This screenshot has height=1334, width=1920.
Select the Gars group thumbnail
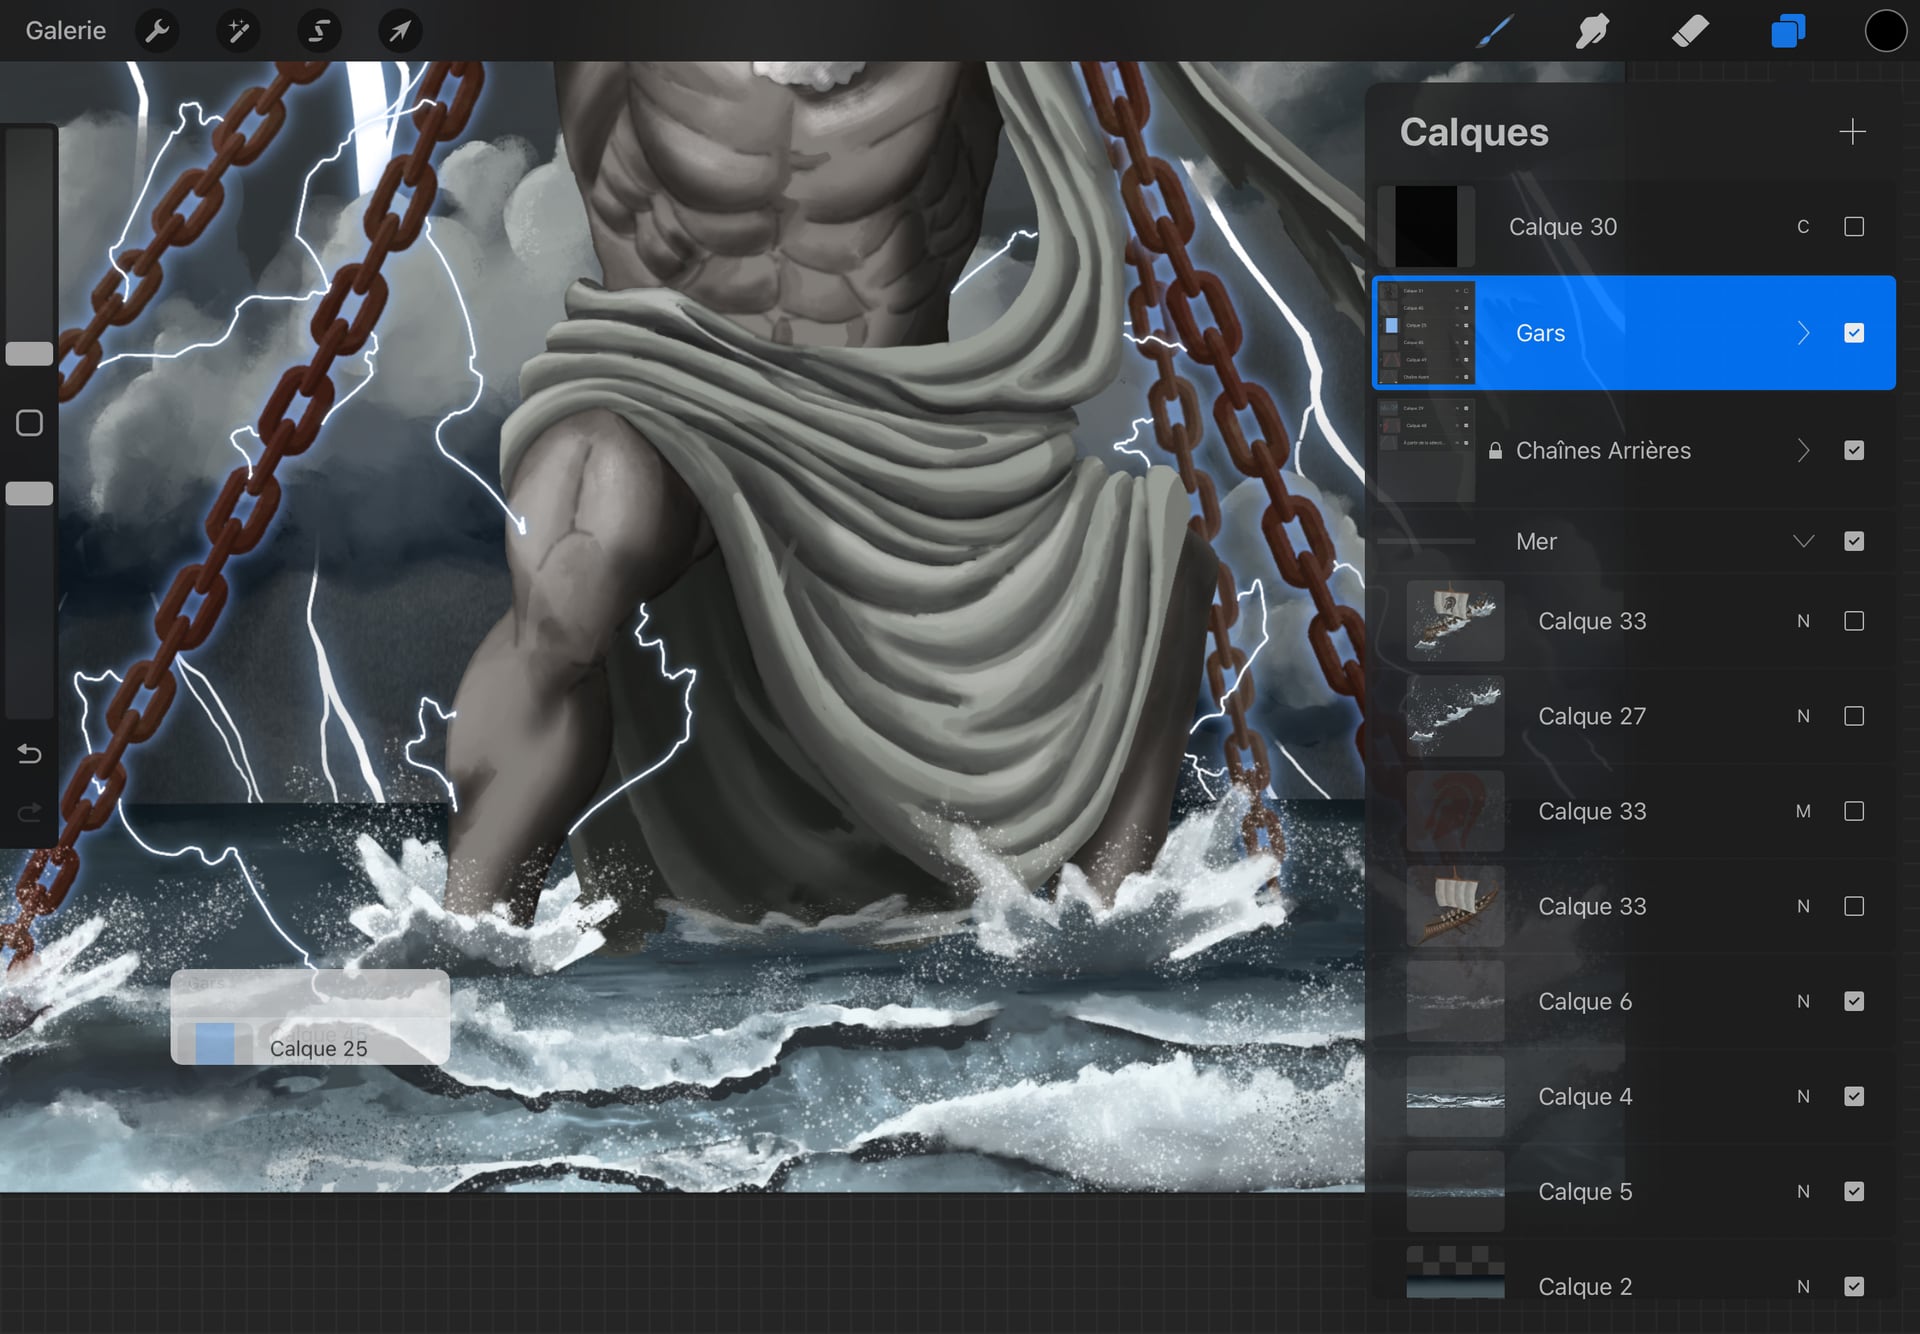1425,333
